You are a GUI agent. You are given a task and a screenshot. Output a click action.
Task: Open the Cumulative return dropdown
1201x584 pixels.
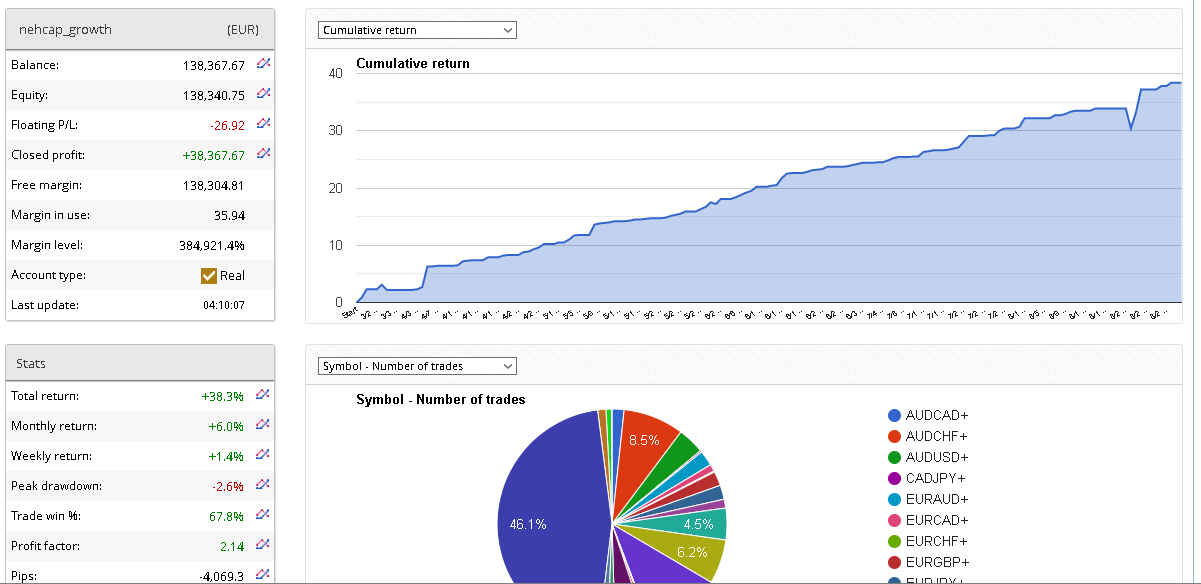tap(417, 30)
